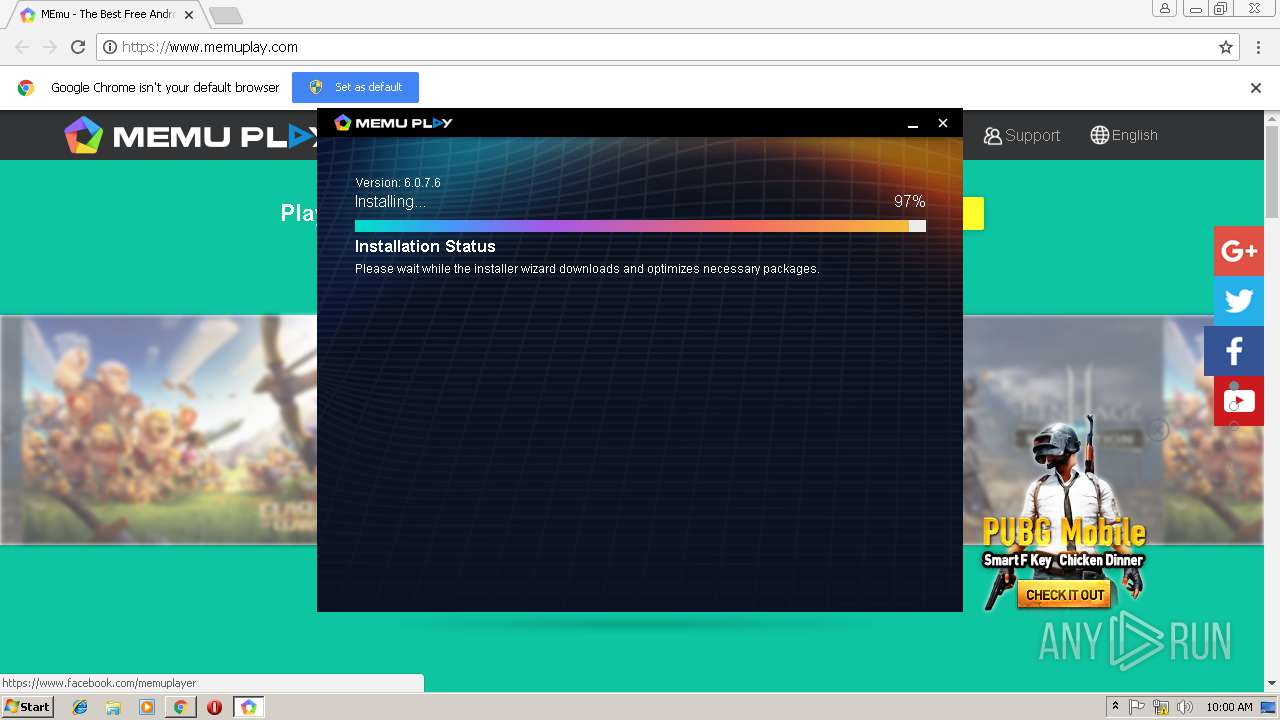Share via the Google+ sidebar icon

pos(1239,251)
